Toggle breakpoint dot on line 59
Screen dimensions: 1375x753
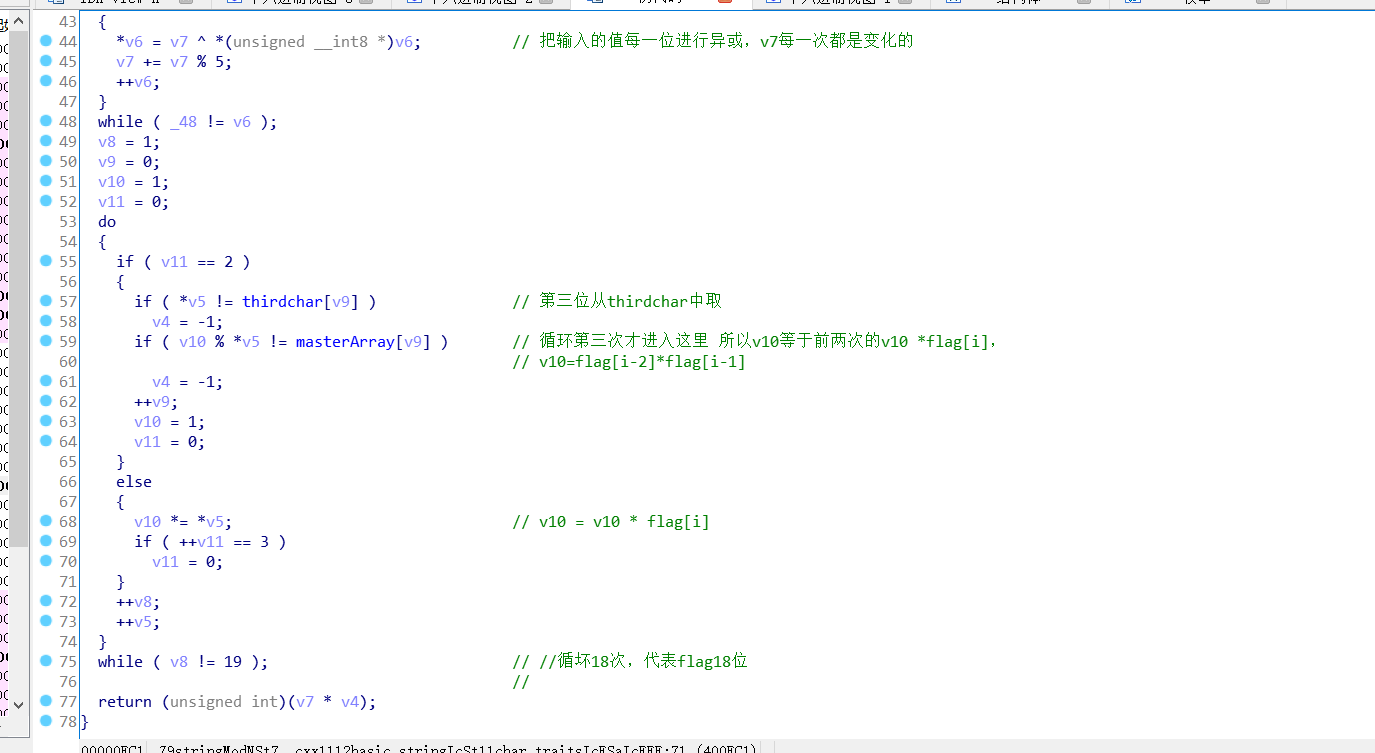pyautogui.click(x=46, y=341)
